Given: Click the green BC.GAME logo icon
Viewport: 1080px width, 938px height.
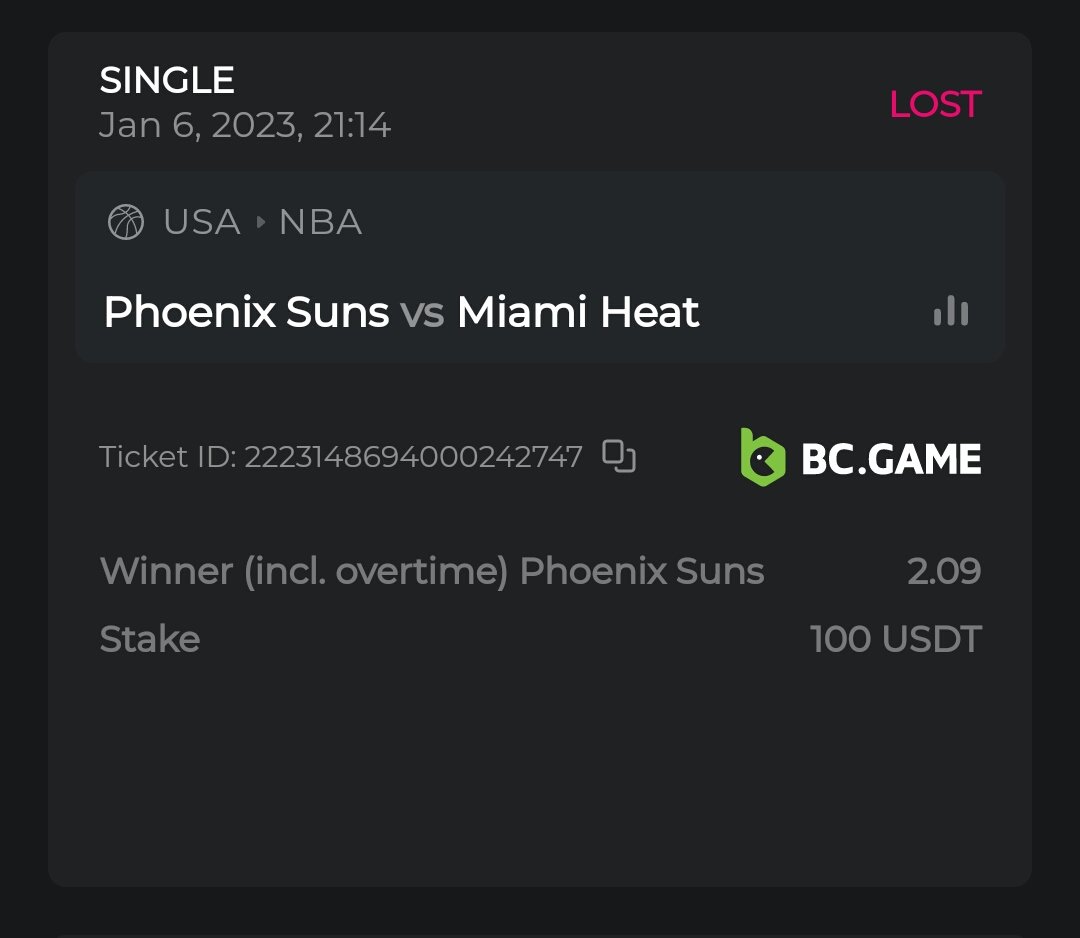Looking at the screenshot, I should pos(762,457).
